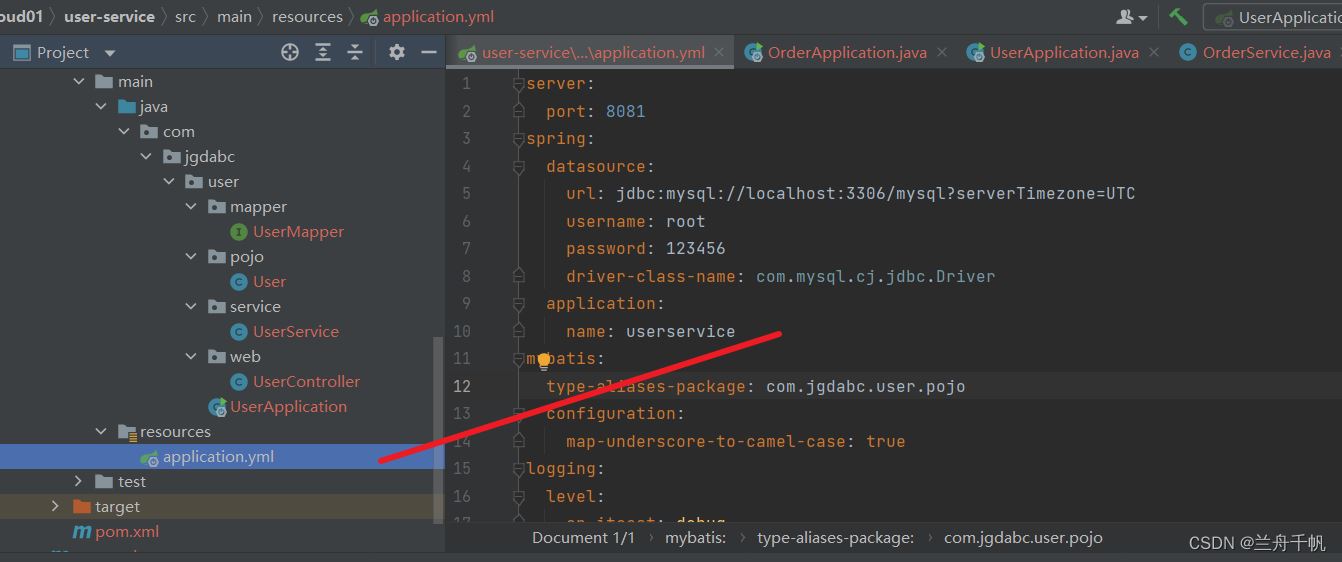Click the yellow intention lightbulb icon
Viewport: 1342px width, 562px height.
[544, 360]
